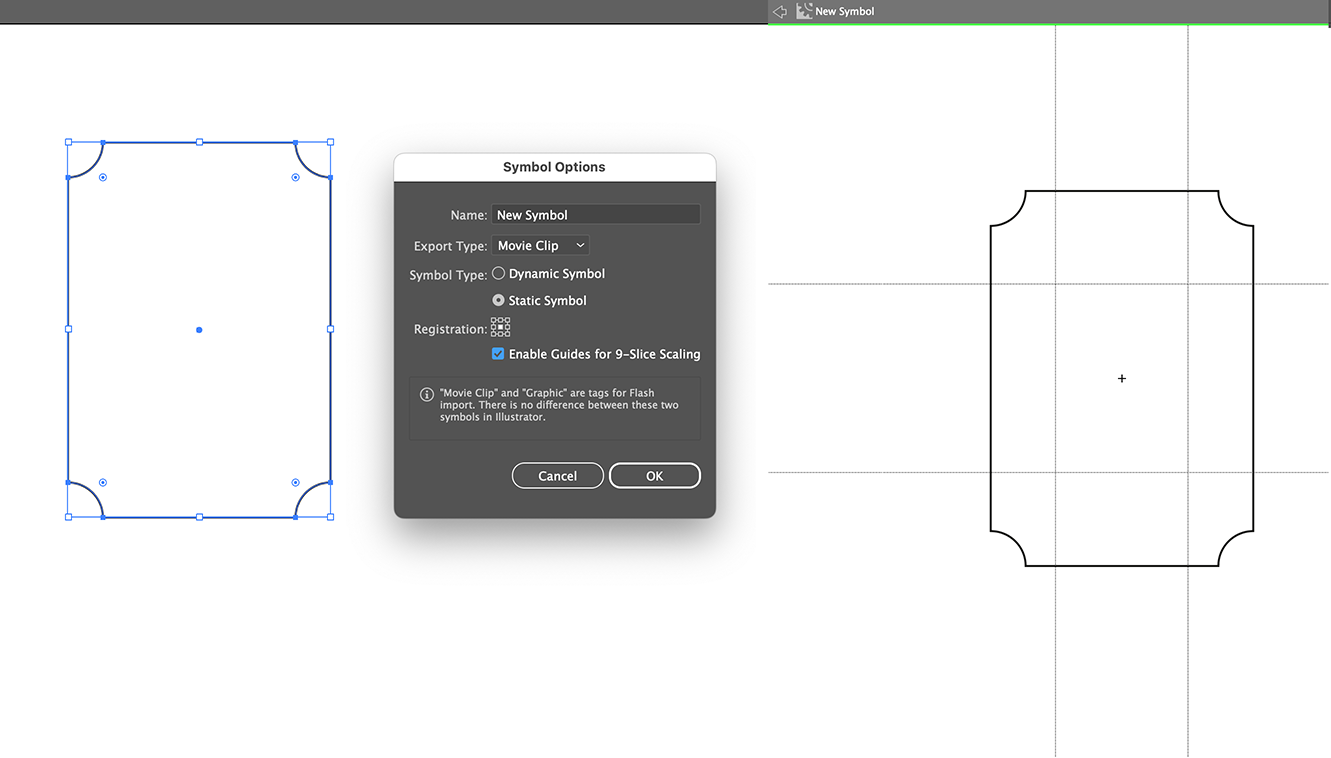The width and height of the screenshot is (1331, 758).
Task: Exit symbol editing via the back arrow
Action: 779,11
